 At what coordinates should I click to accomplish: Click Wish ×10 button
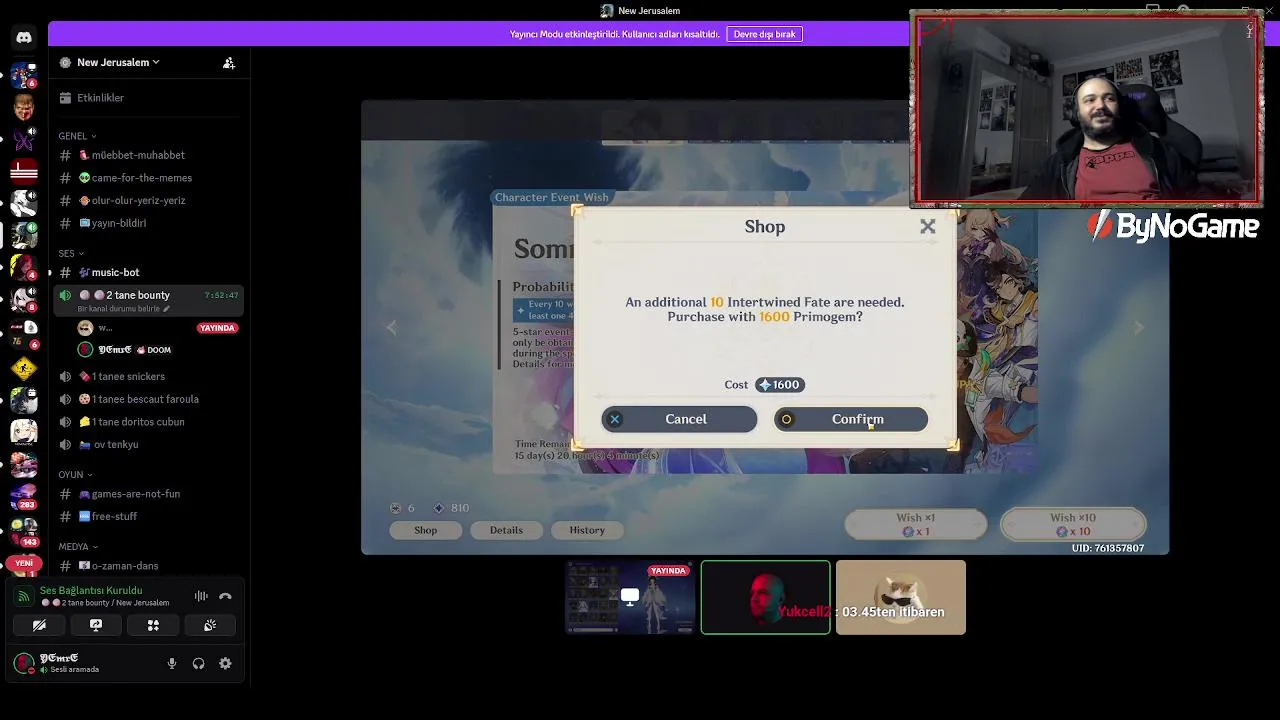pos(1073,524)
